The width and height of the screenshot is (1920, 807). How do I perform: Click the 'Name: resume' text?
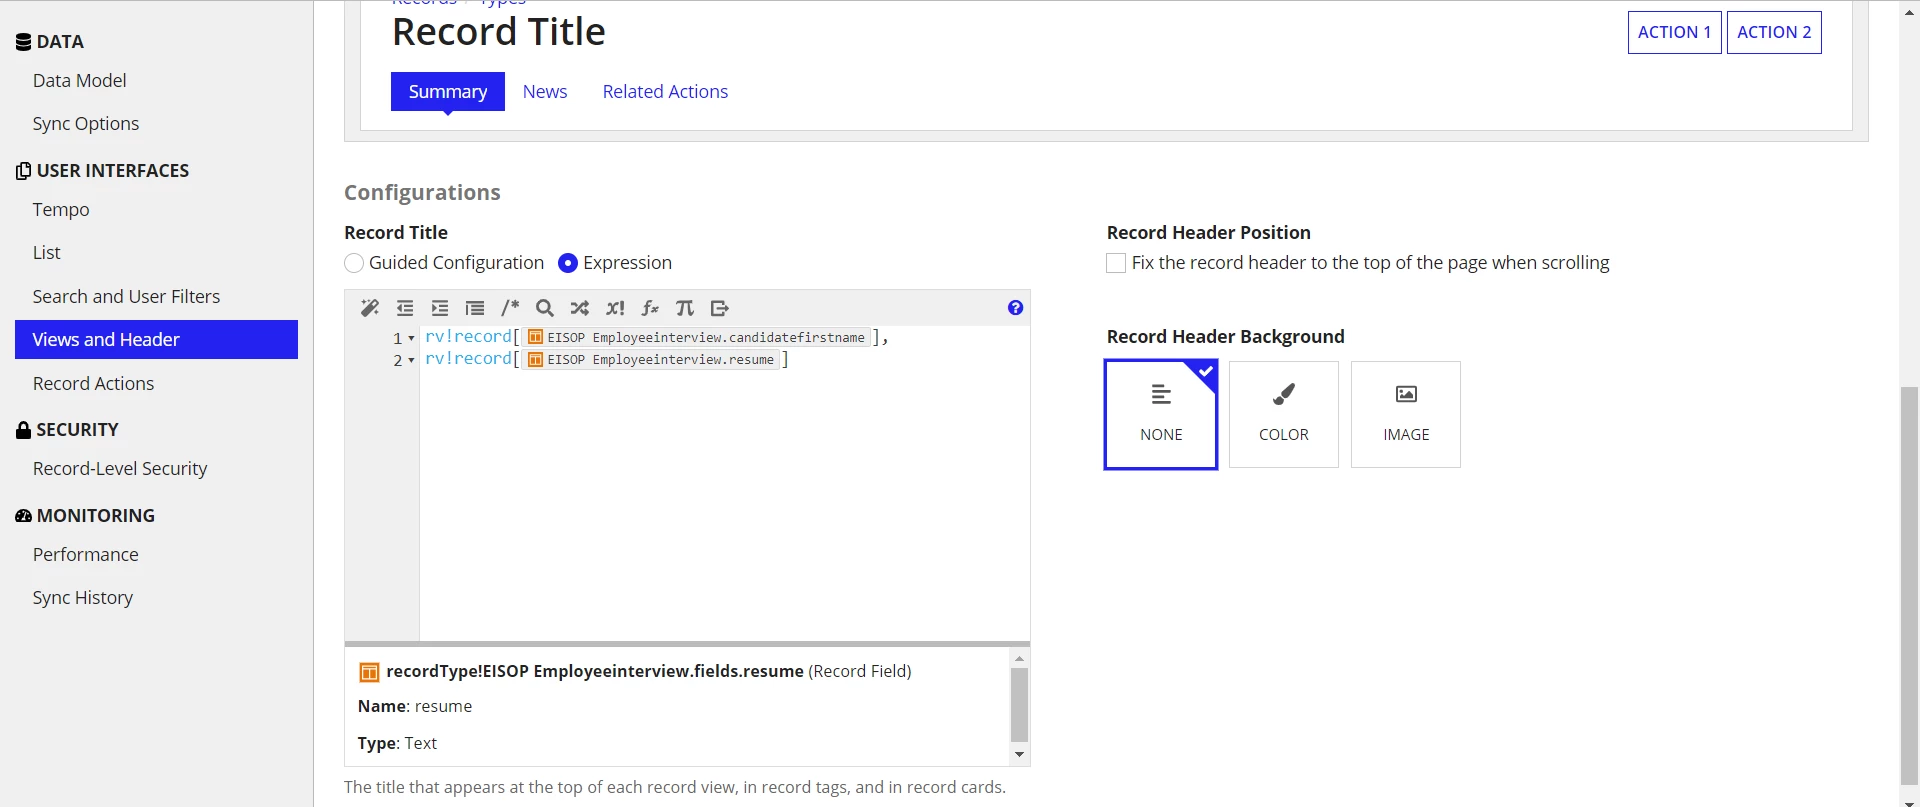pyautogui.click(x=415, y=706)
